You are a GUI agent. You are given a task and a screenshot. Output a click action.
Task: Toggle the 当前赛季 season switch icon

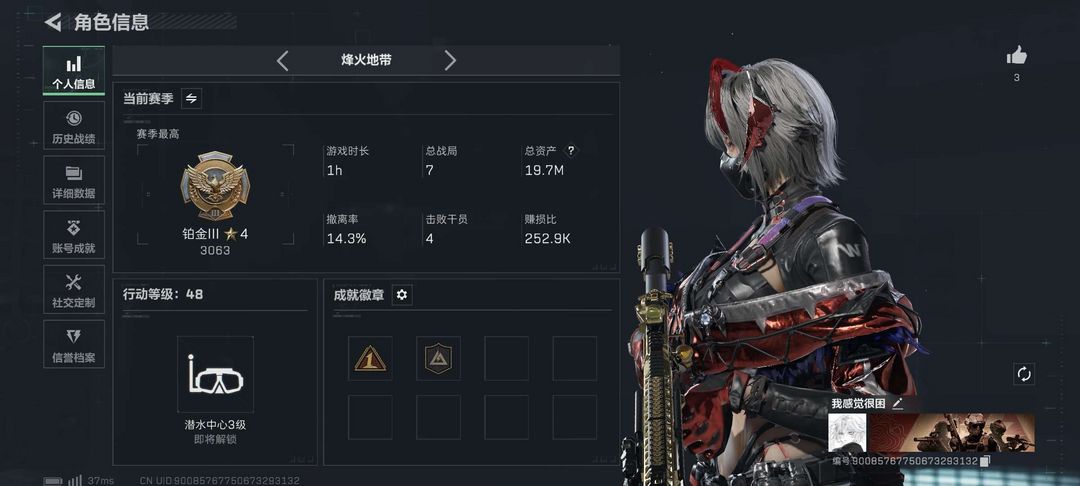click(x=191, y=98)
